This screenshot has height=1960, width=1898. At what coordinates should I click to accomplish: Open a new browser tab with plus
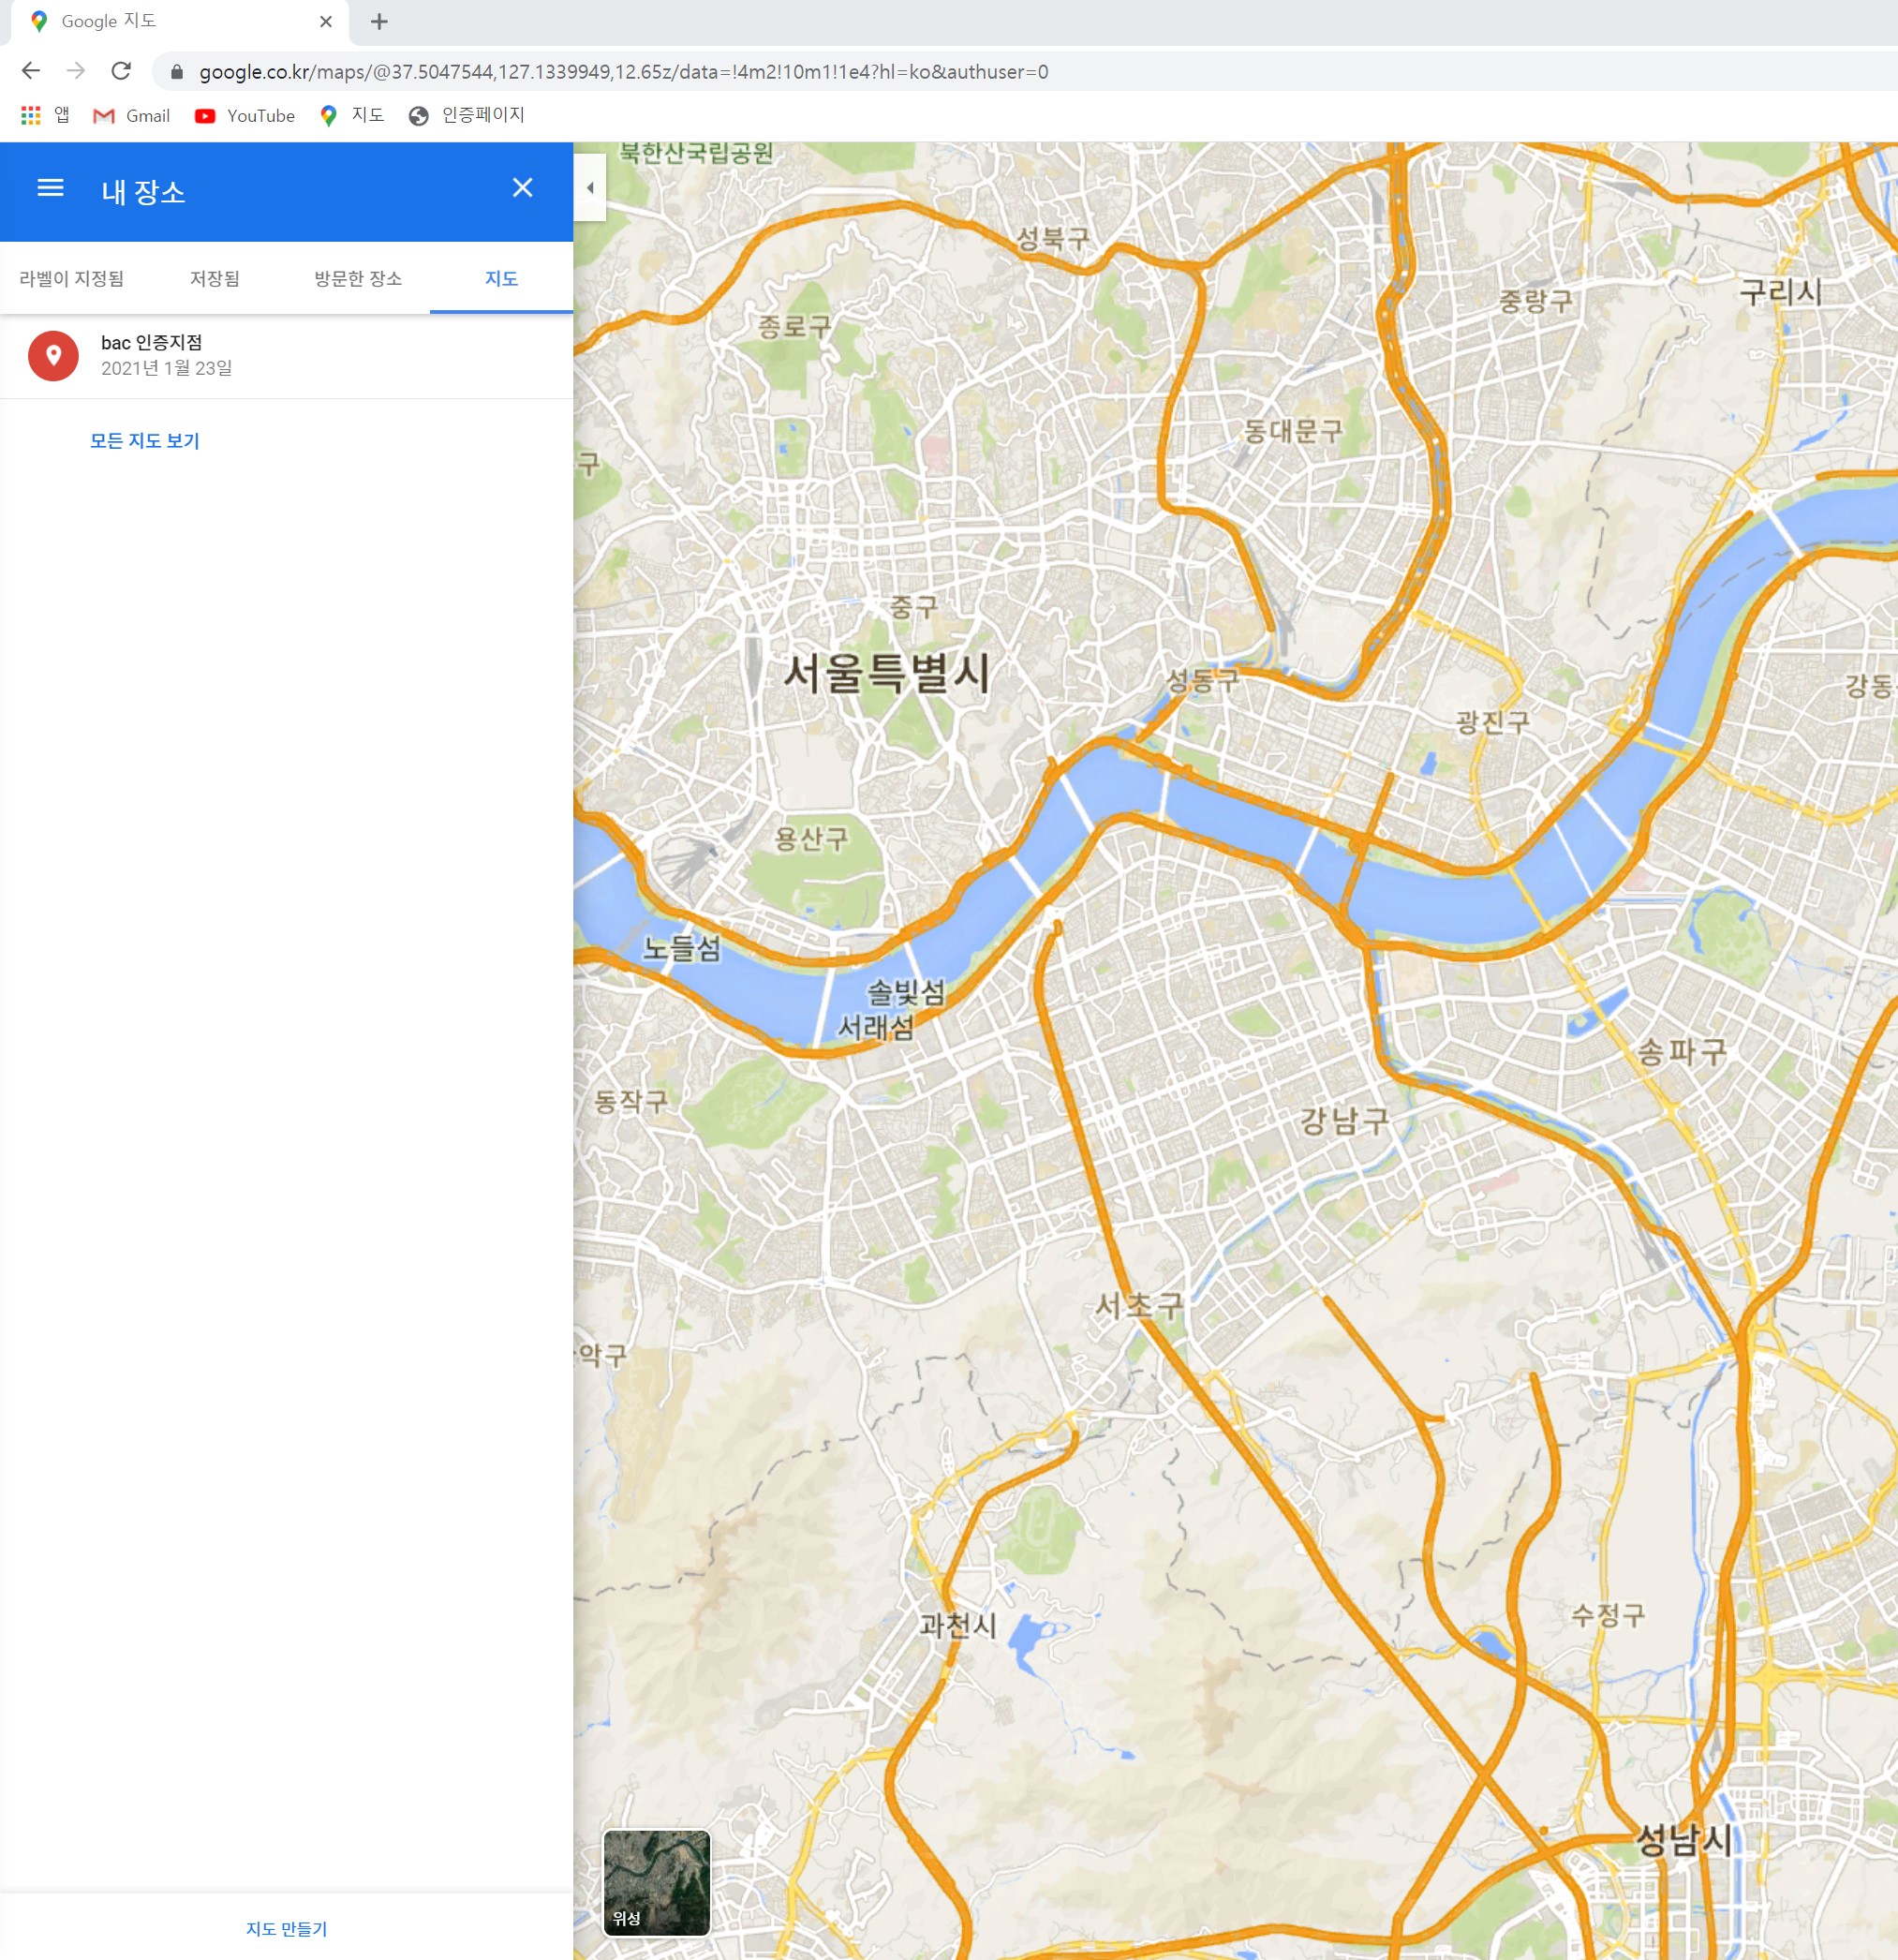tap(379, 22)
